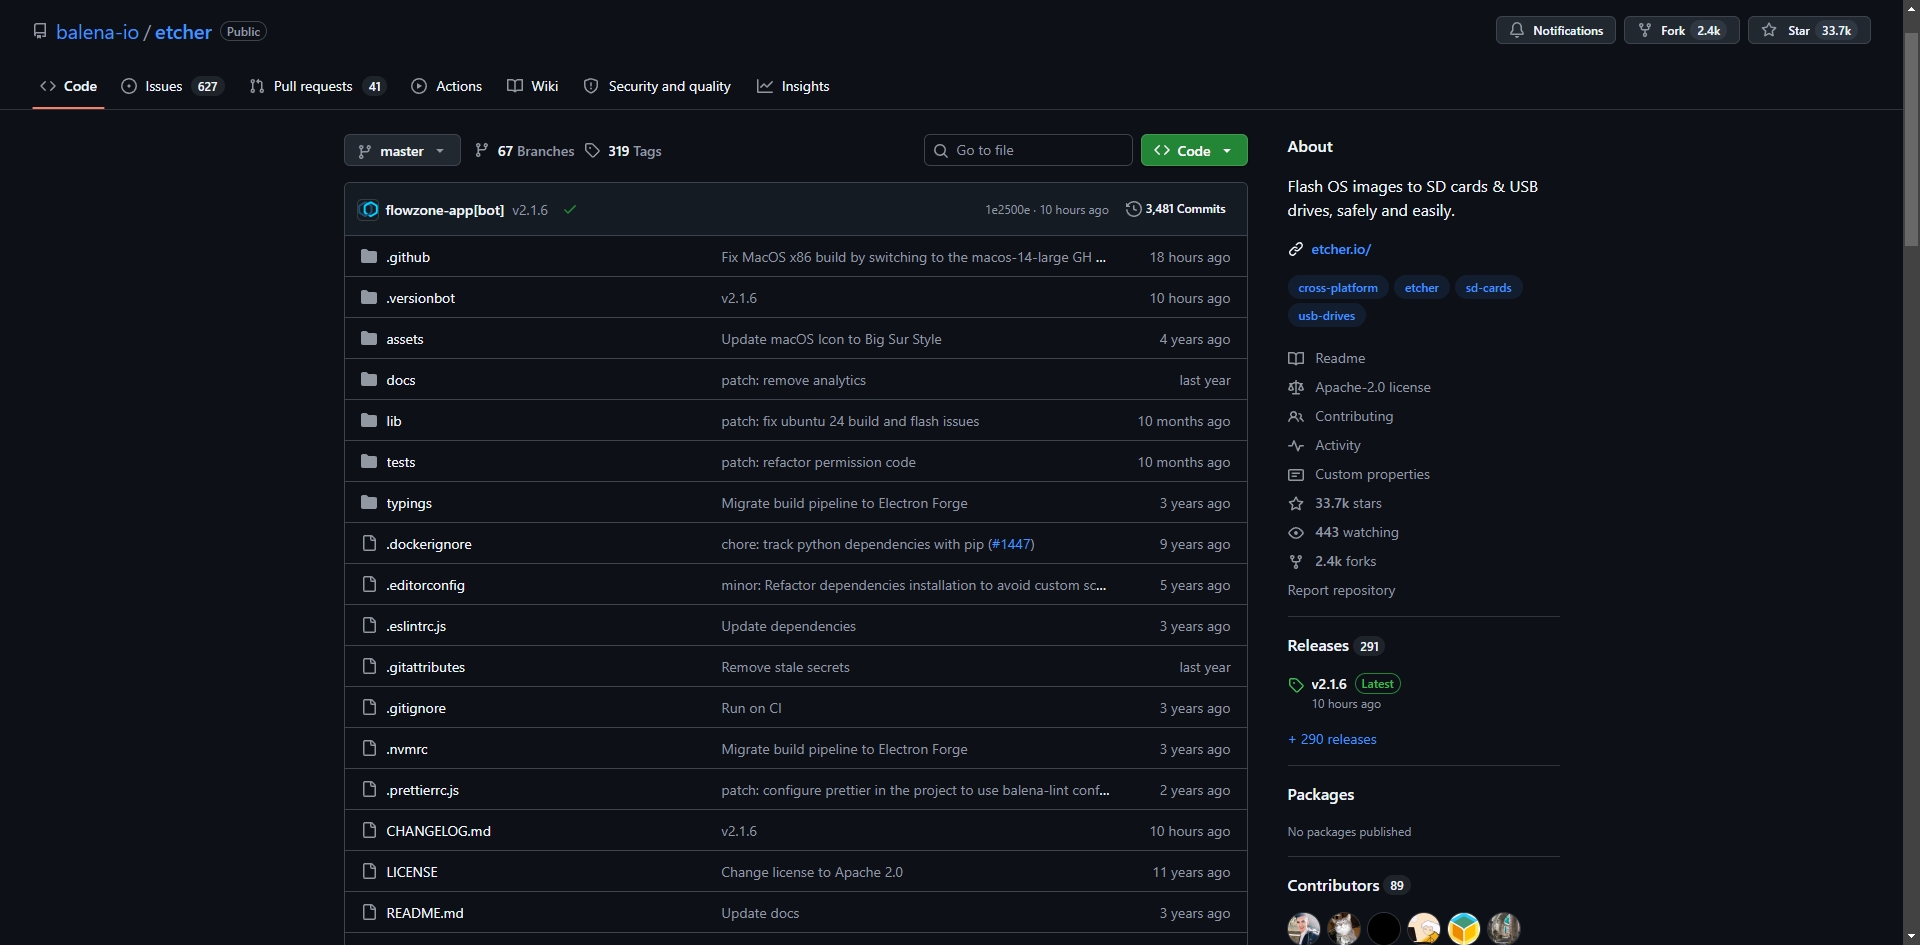Open the 67 Branches link

525,151
